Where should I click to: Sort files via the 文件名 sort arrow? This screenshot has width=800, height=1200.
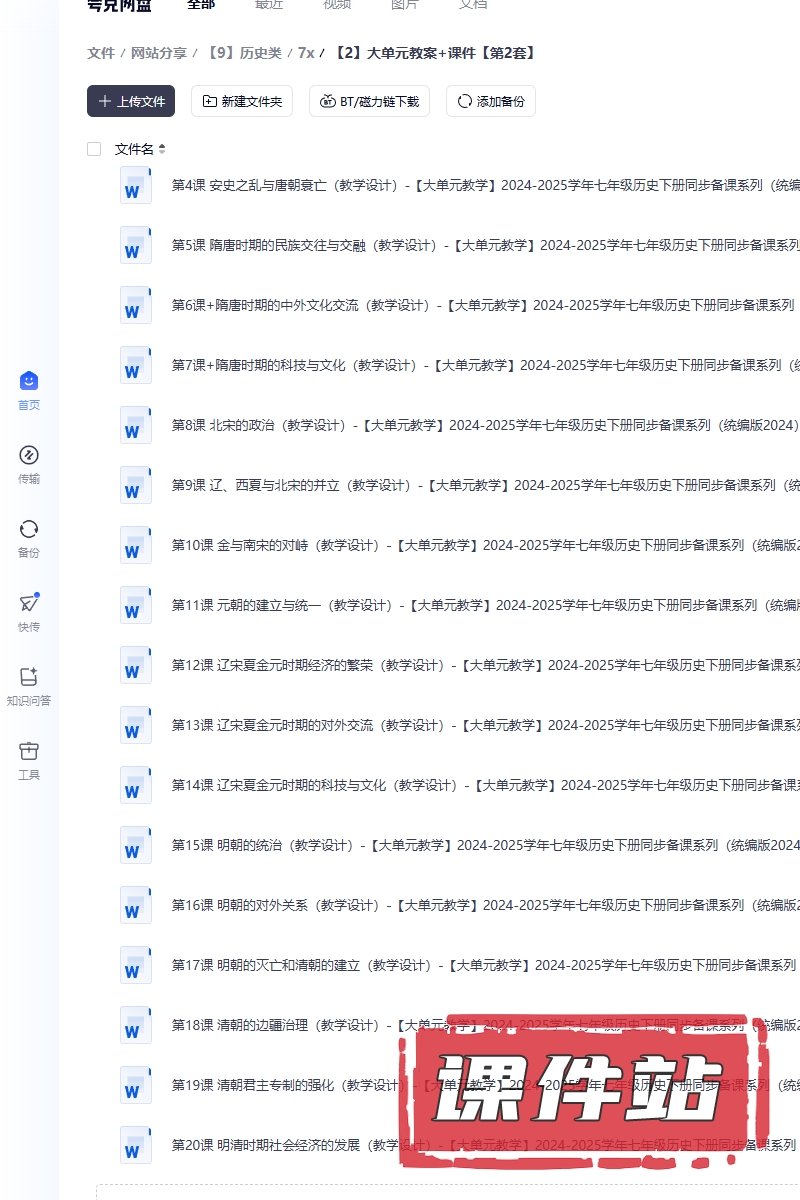162,149
